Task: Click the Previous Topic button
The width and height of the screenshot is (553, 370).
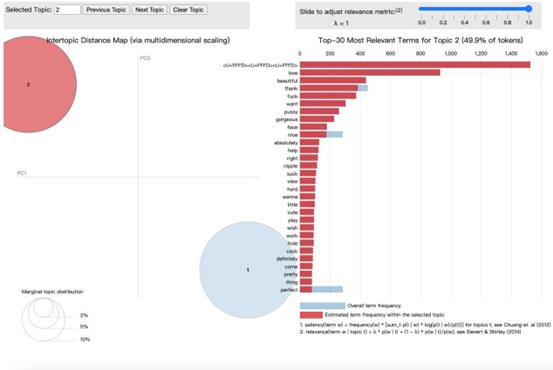Action: pos(106,10)
